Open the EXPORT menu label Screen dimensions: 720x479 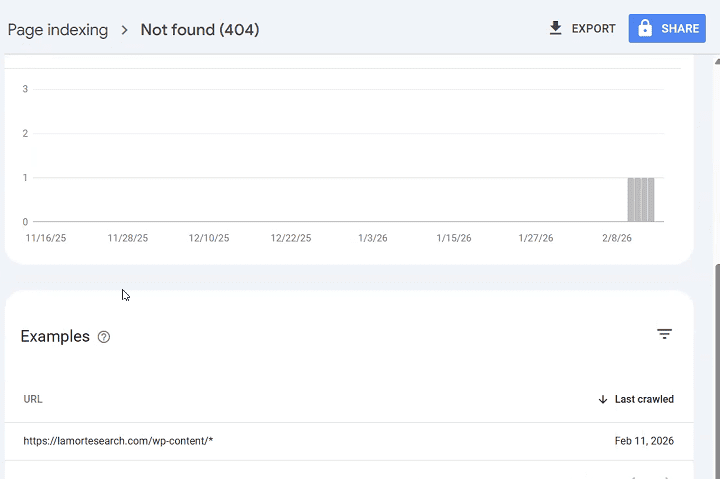593,28
